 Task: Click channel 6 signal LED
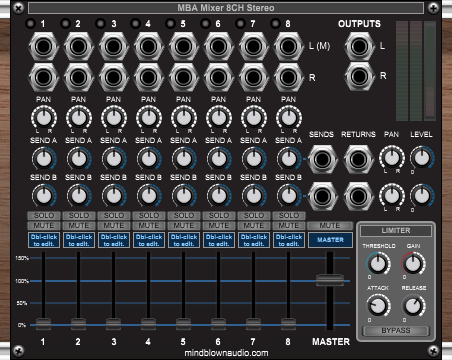205,24
